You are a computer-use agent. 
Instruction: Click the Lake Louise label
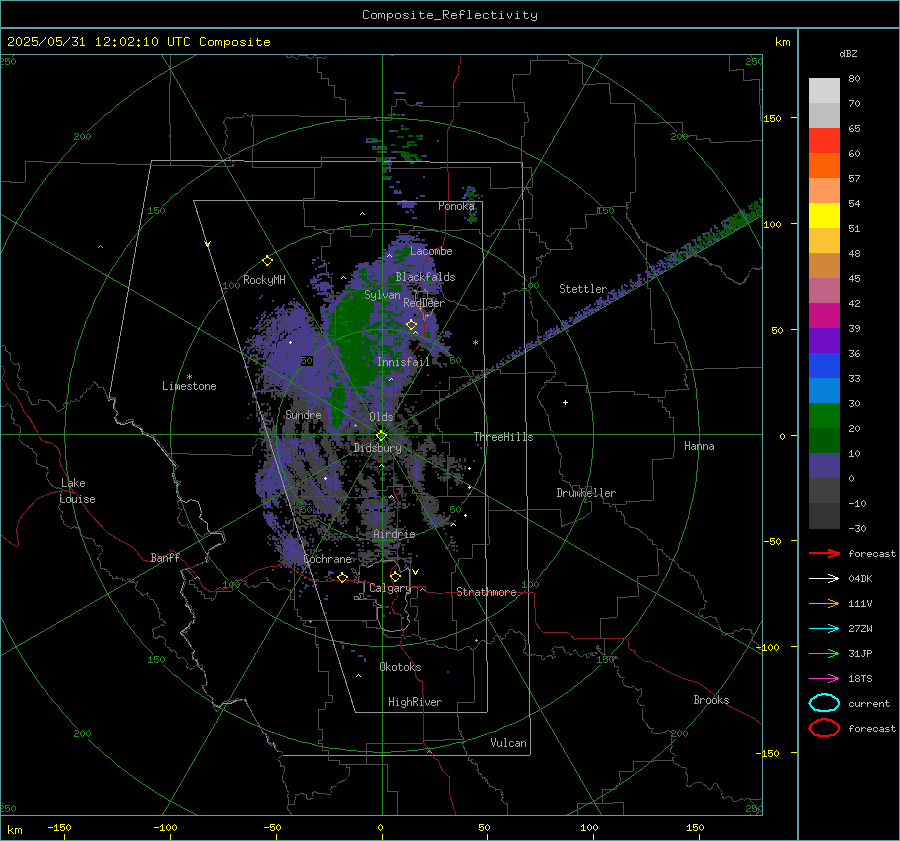[77, 491]
